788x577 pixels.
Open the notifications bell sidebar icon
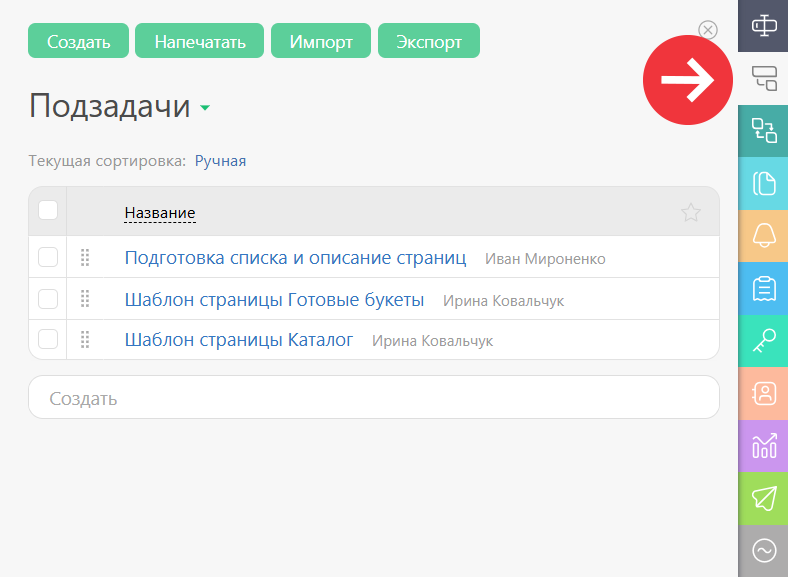(x=763, y=236)
